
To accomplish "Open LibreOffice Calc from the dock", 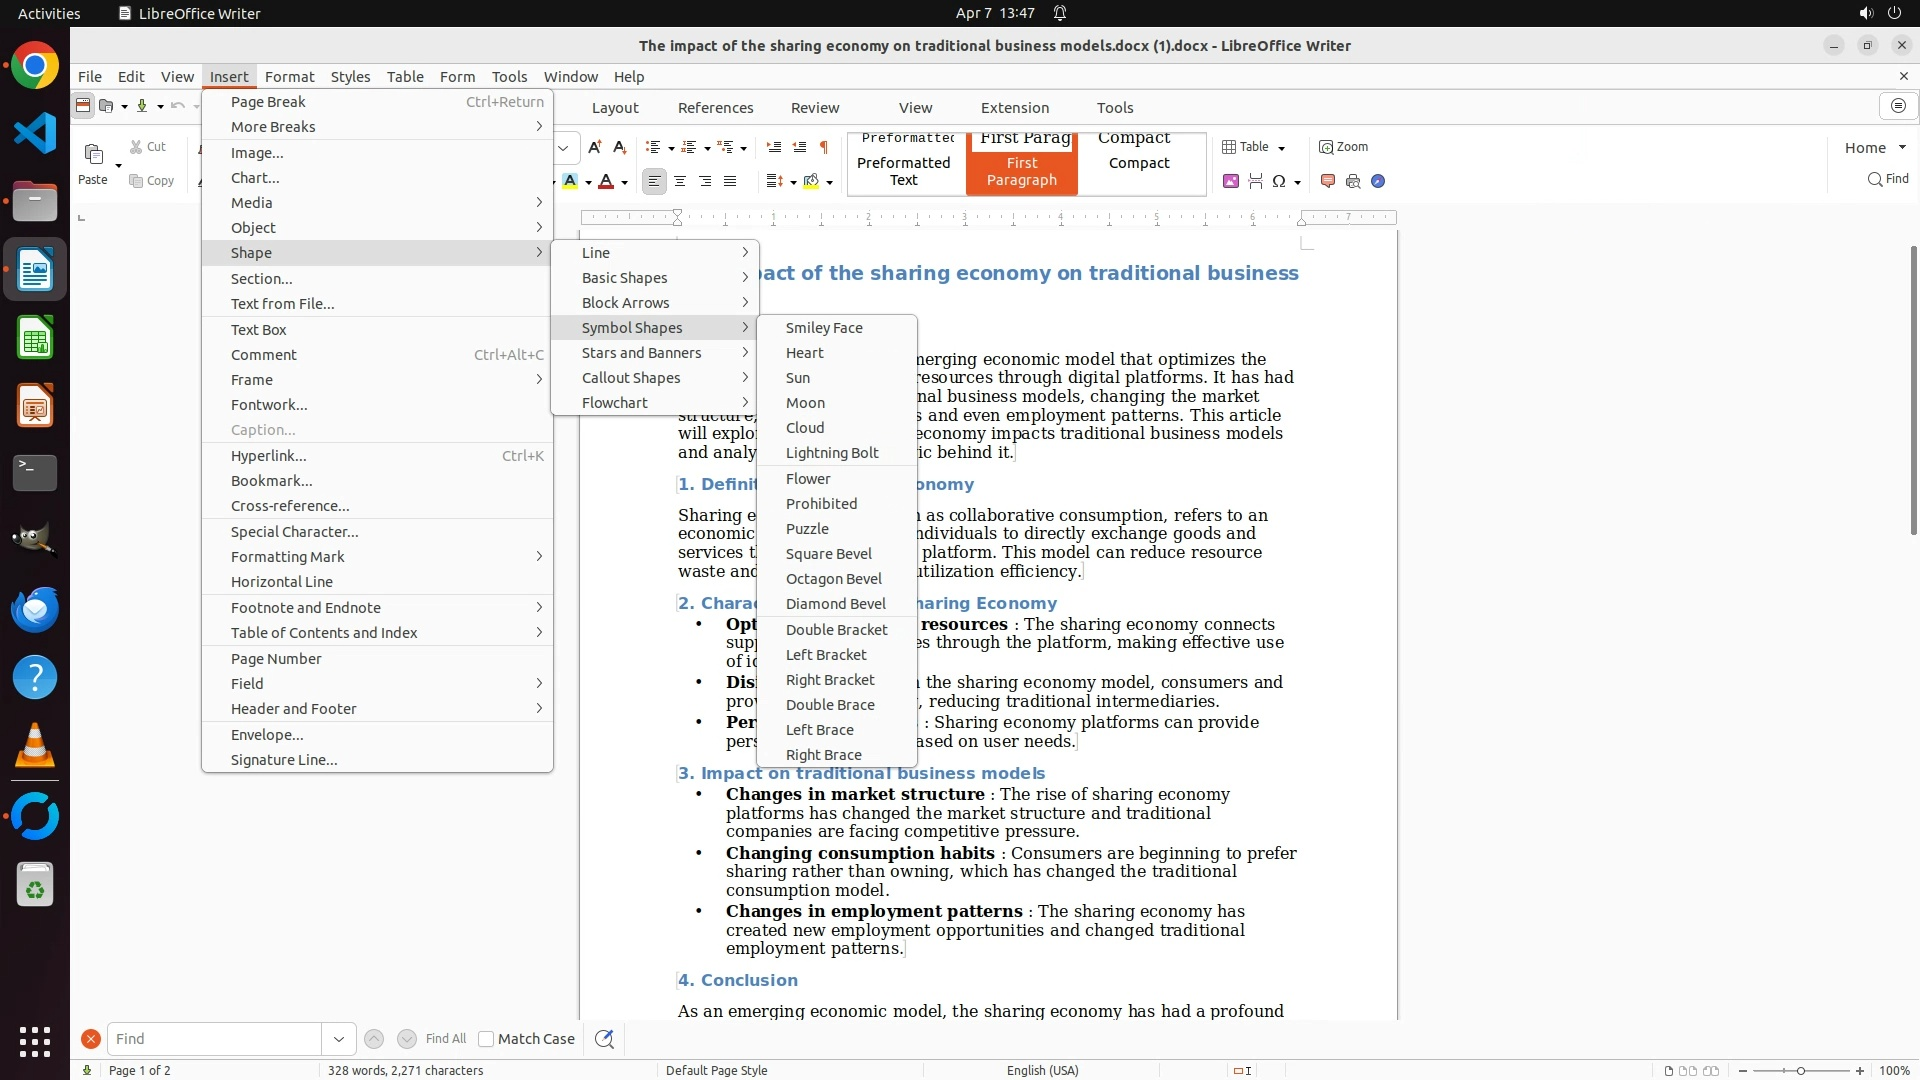I will [35, 338].
